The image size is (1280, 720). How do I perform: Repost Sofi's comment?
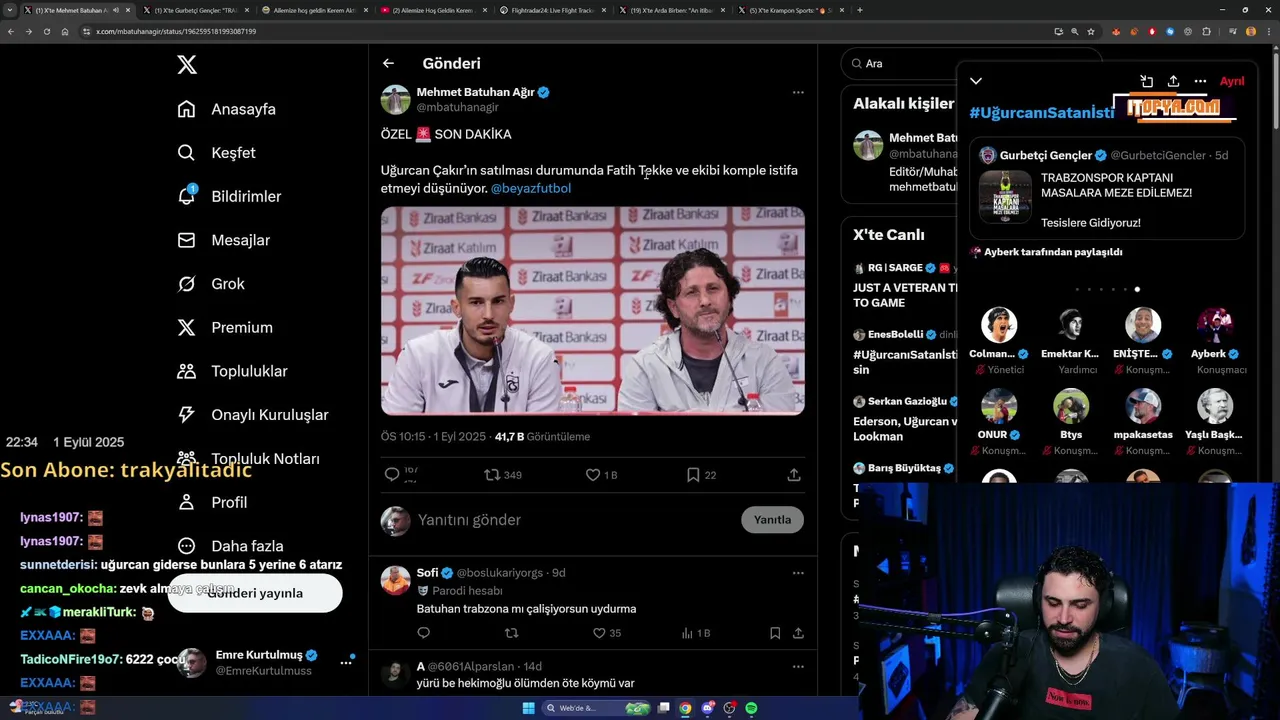512,633
